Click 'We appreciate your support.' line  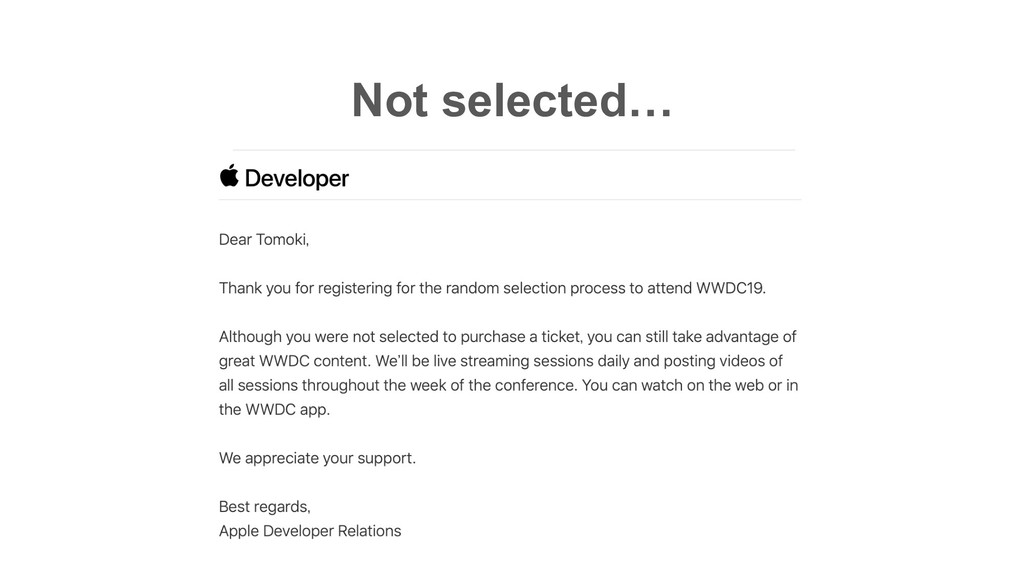317,458
